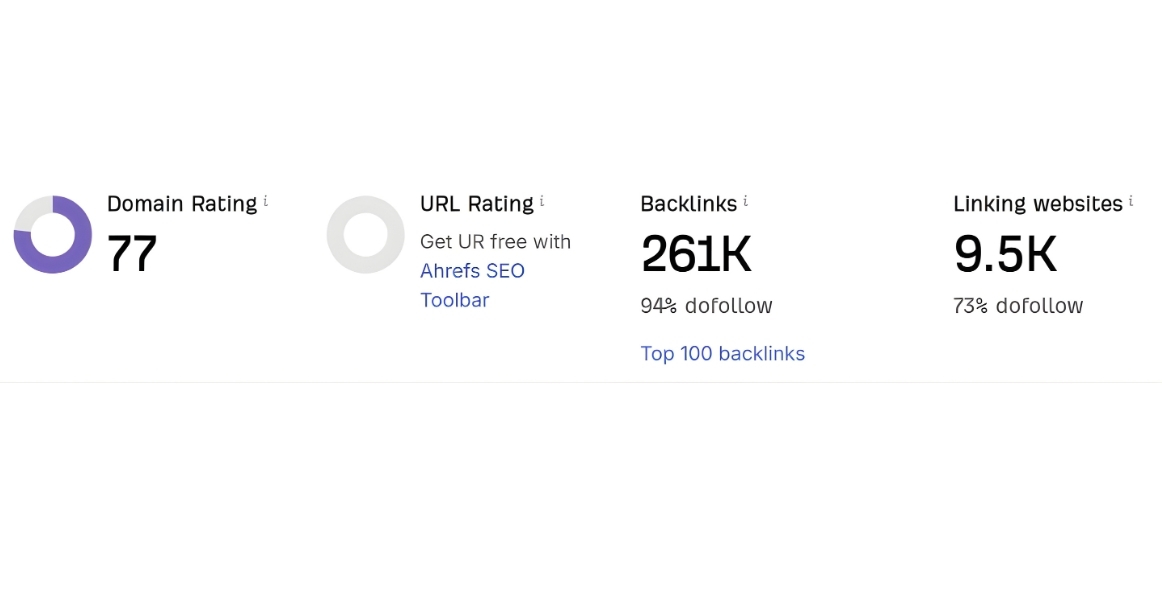Open the Top 100 backlinks link
This screenshot has width=1162, height=603.
coord(722,354)
